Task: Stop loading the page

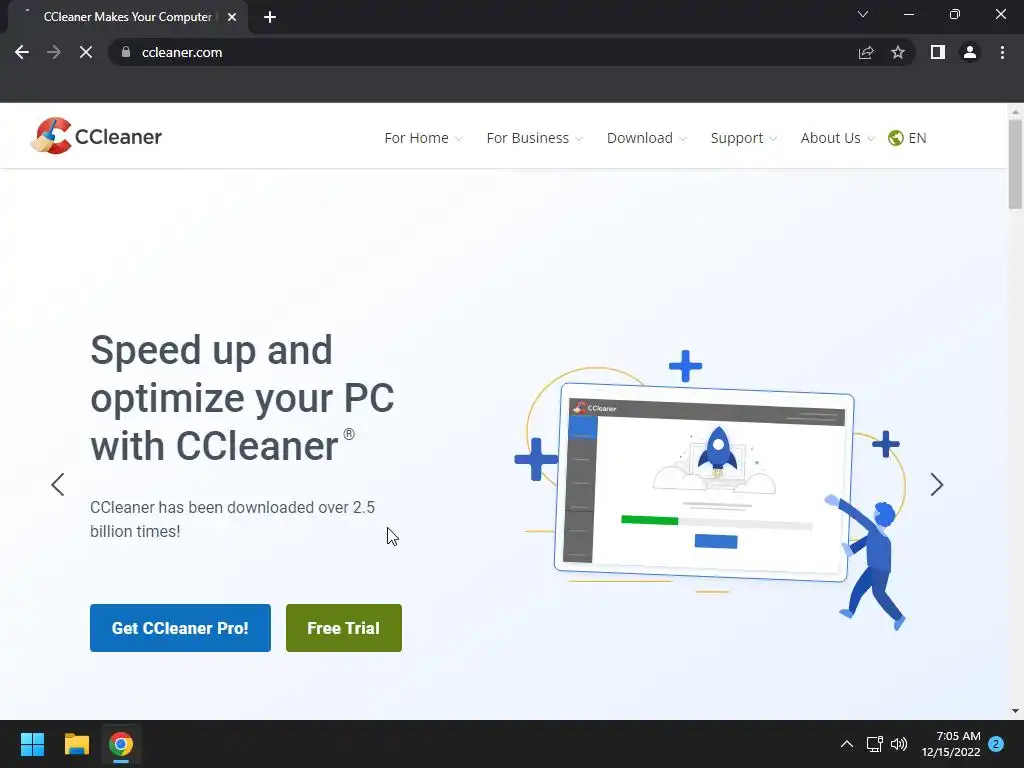Action: [x=86, y=52]
